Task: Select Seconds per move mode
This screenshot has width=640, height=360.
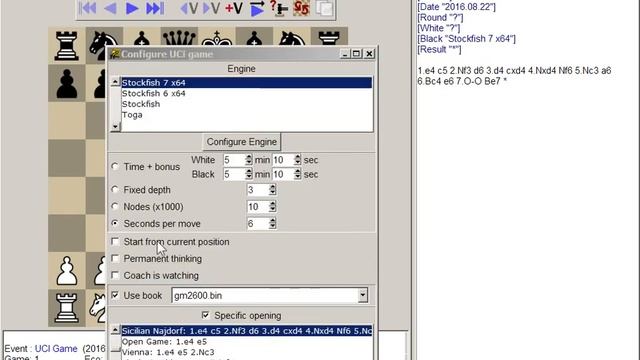Action: [115, 224]
